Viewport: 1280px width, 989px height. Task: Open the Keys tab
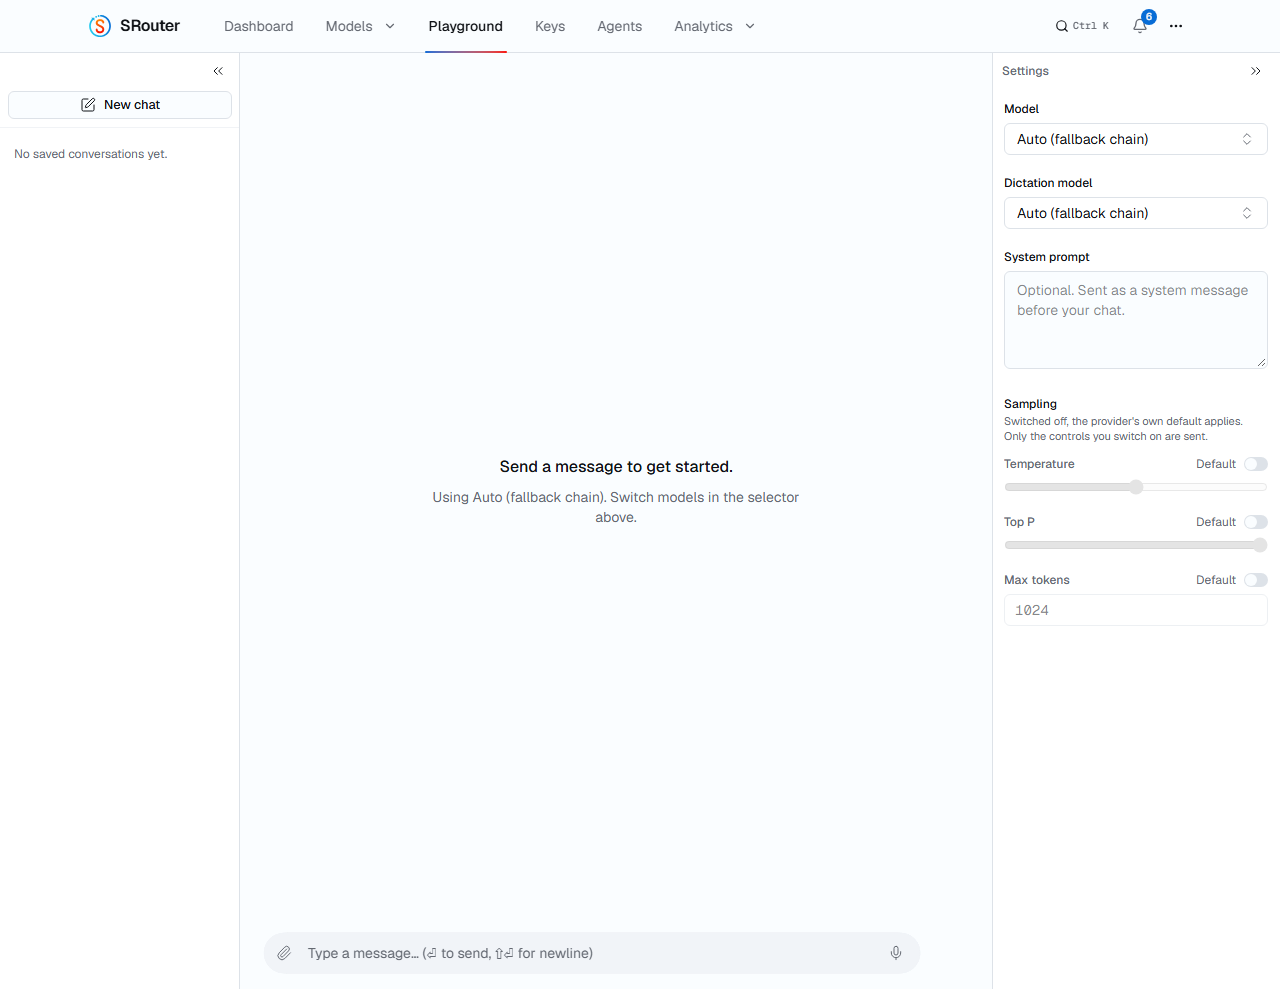pos(550,26)
